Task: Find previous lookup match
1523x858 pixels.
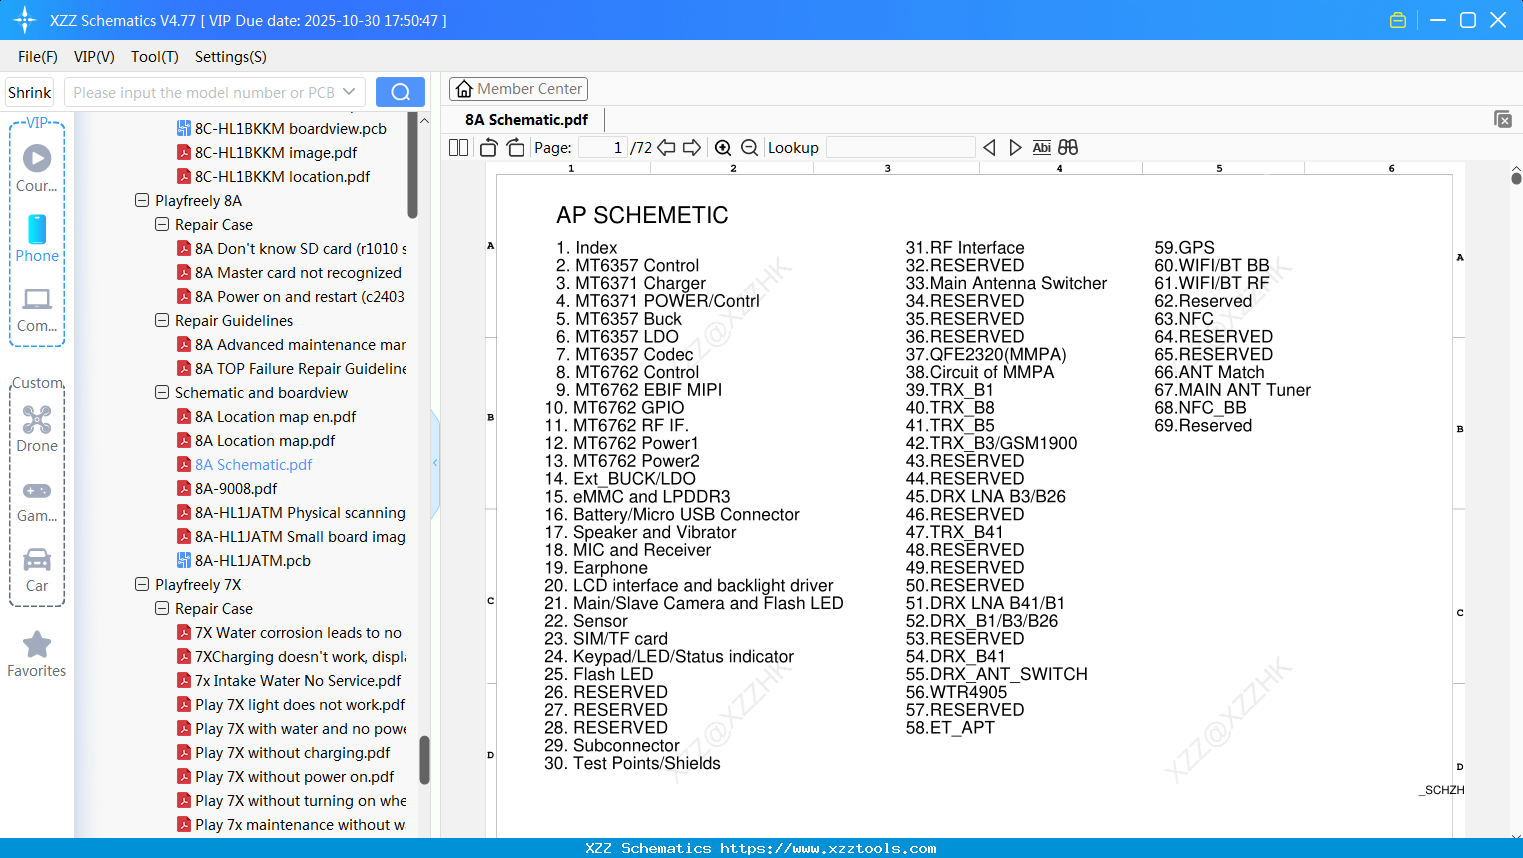Action: [x=989, y=147]
